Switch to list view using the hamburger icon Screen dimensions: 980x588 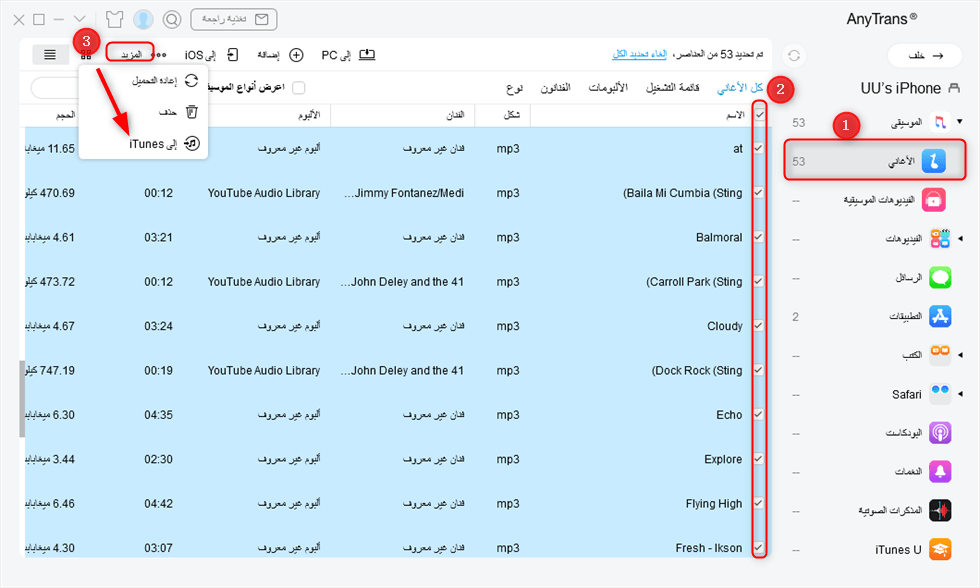pos(49,54)
